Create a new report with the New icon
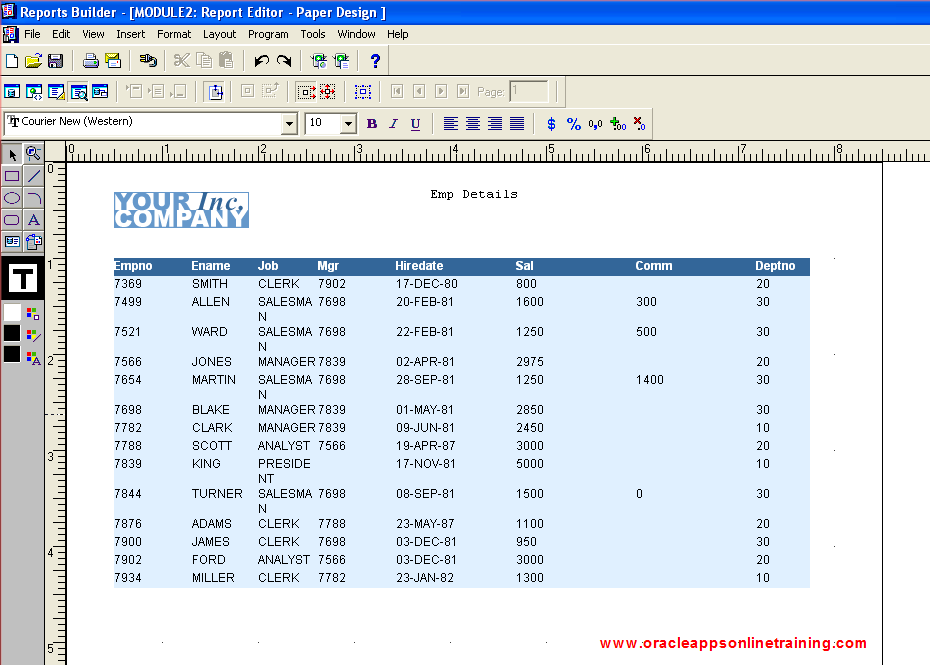Viewport: 930px width, 665px height. click(x=12, y=61)
